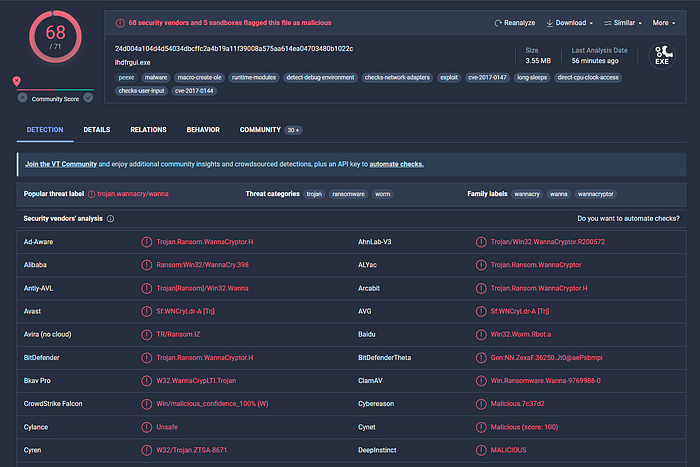The height and width of the screenshot is (467, 700).
Task: Click the alert icon beside trojan.wannacry/wanna label
Action: pyautogui.click(x=92, y=194)
